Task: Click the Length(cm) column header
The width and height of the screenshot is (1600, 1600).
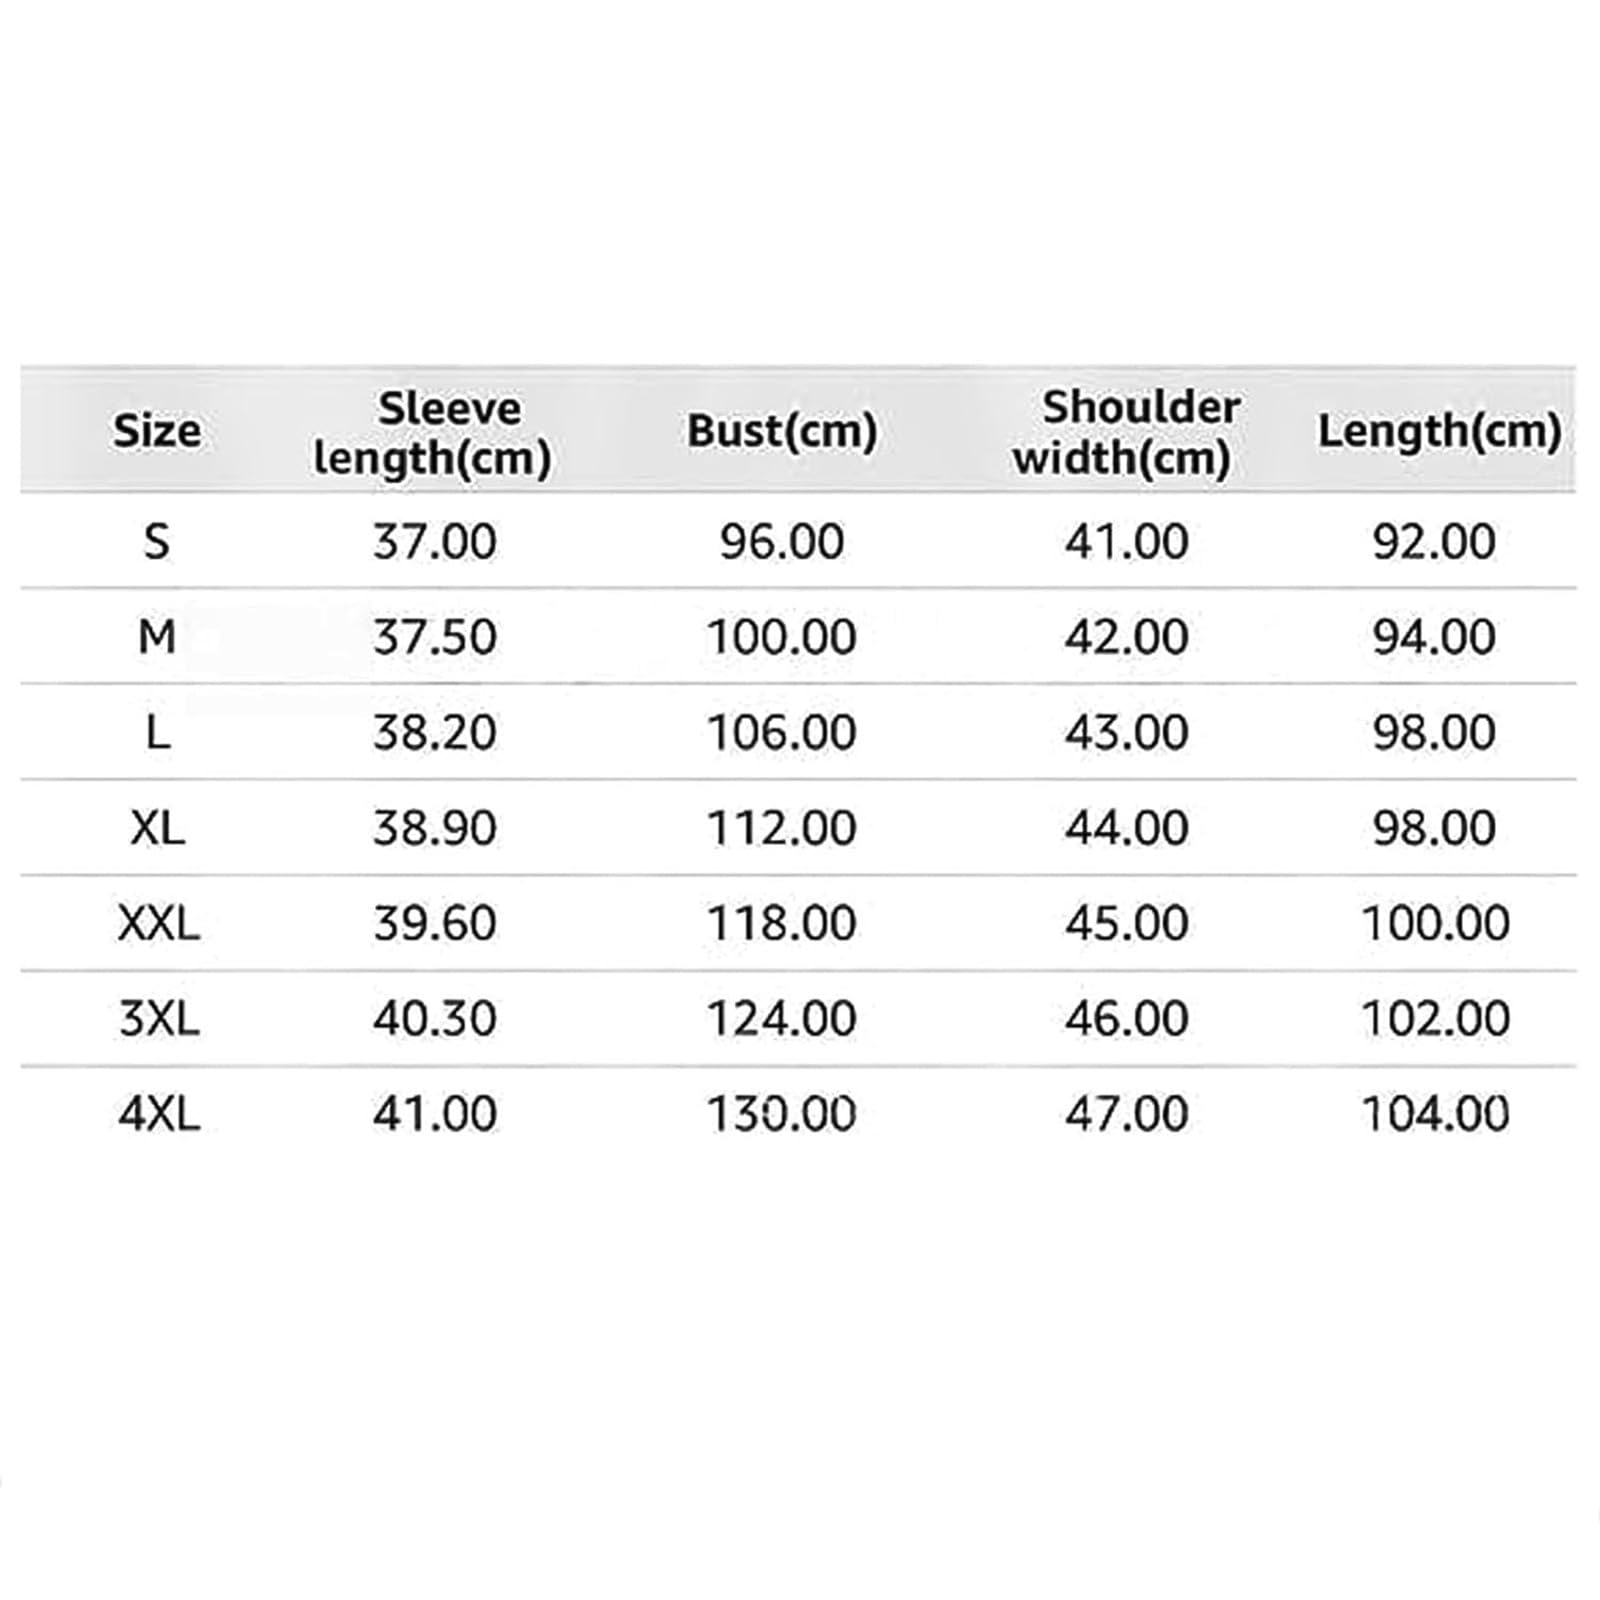Action: [x=1439, y=432]
